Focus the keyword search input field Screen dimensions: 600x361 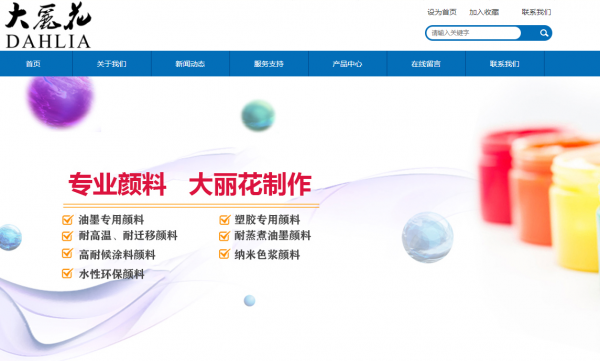tap(474, 33)
